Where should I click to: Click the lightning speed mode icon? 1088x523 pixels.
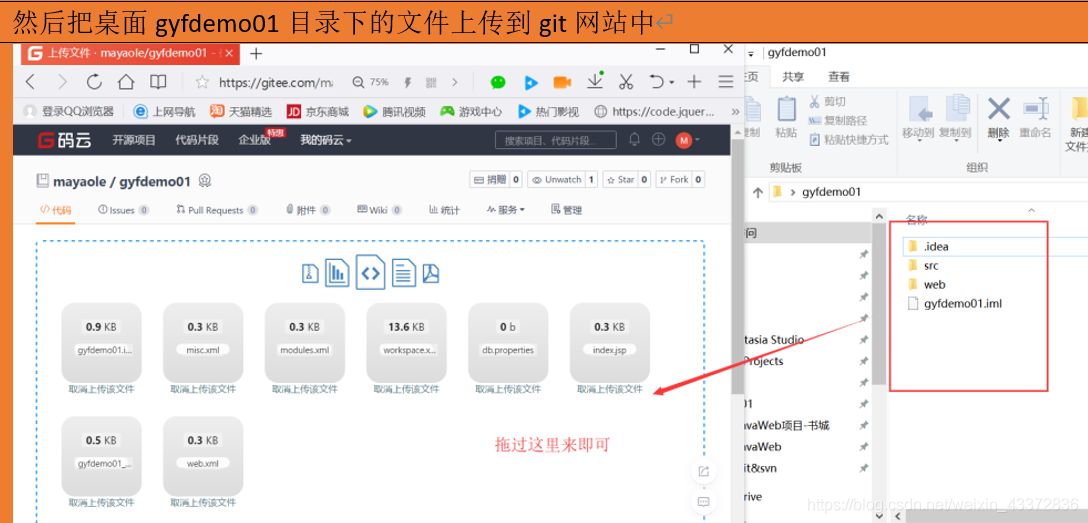[408, 83]
